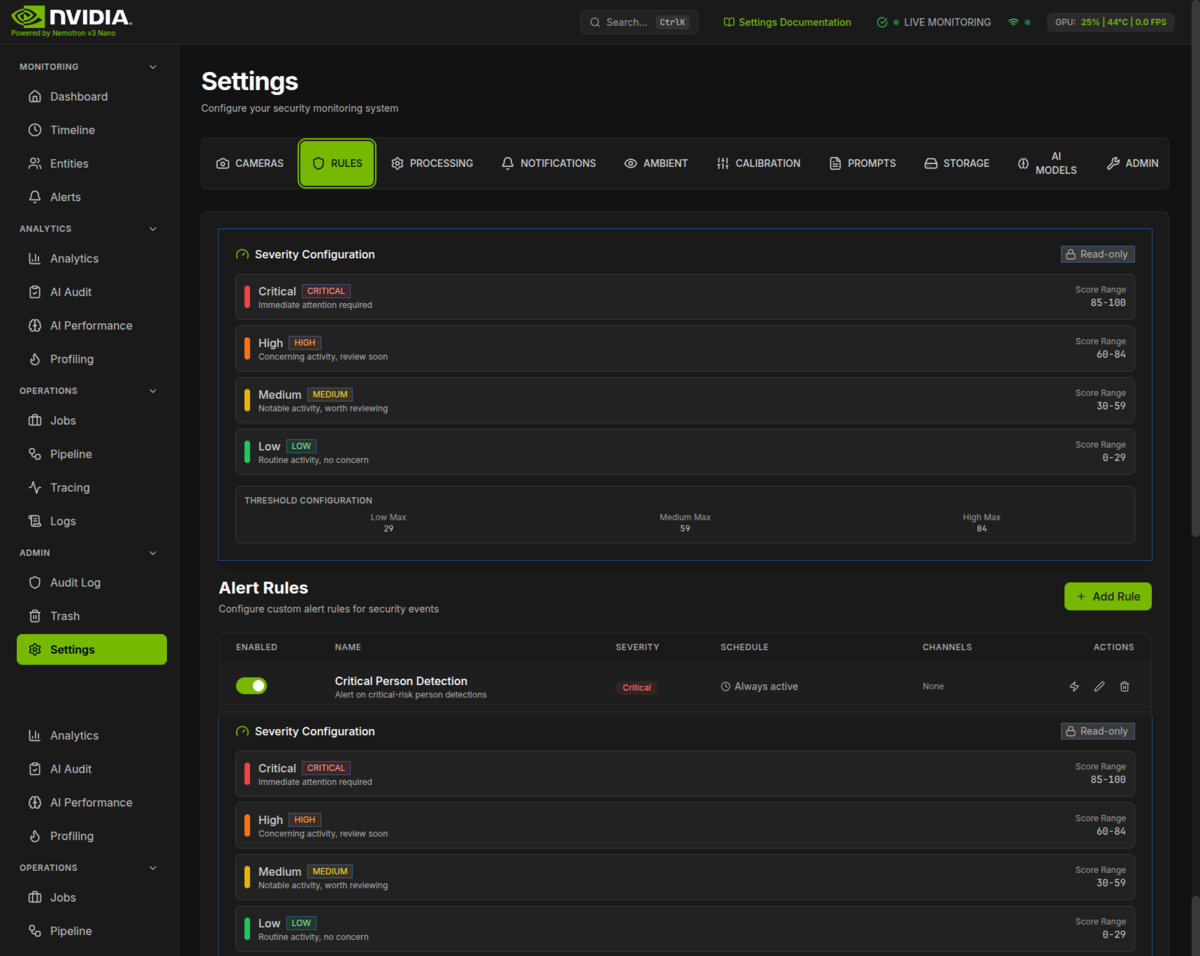1200x956 pixels.
Task: Go to the Audit Log page
Action: pyautogui.click(x=75, y=583)
